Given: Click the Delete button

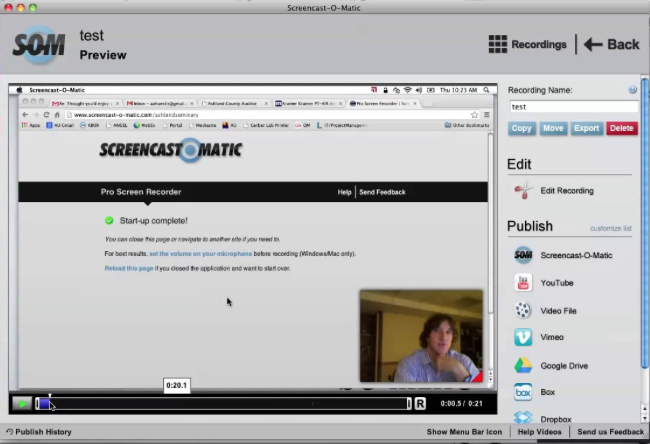Looking at the screenshot, I should [621, 129].
